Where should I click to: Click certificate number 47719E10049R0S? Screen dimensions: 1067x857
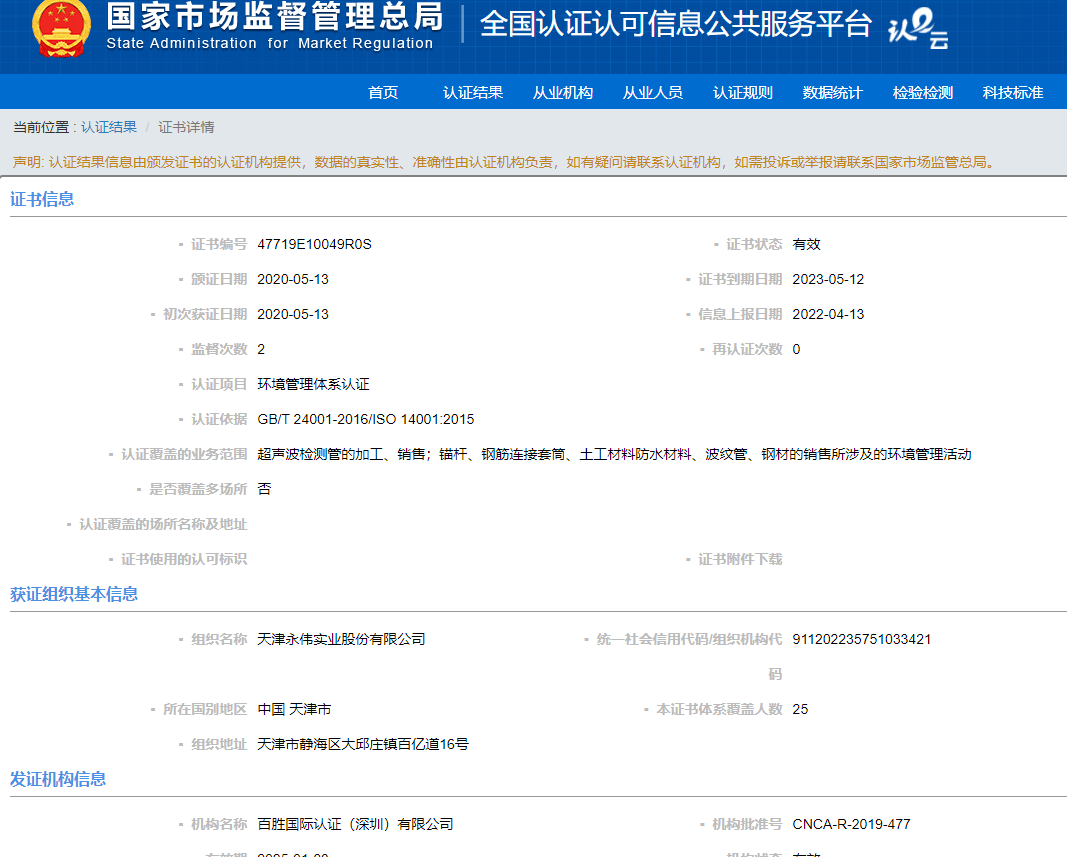[314, 244]
